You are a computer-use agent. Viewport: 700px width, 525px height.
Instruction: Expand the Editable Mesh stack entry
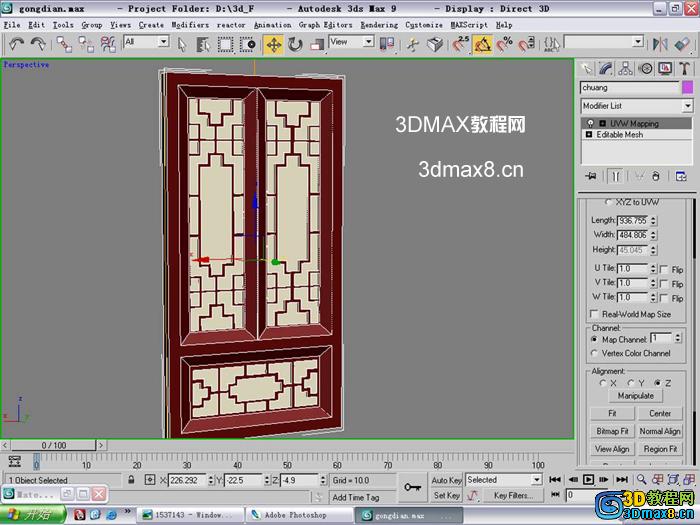point(588,134)
